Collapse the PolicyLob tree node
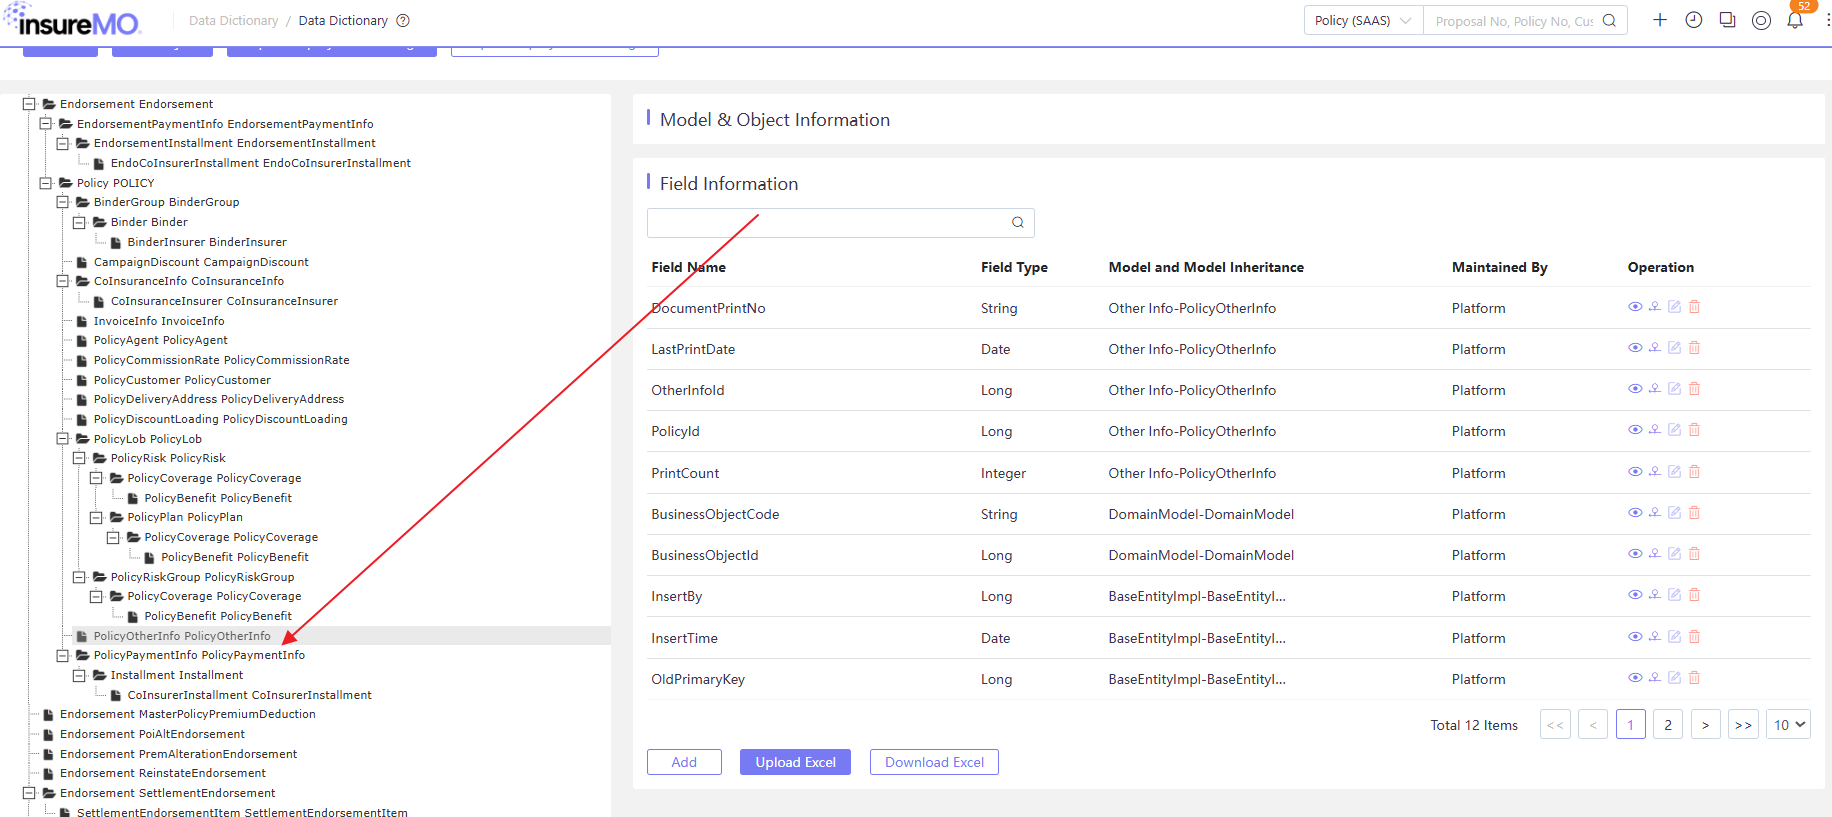 pos(63,439)
